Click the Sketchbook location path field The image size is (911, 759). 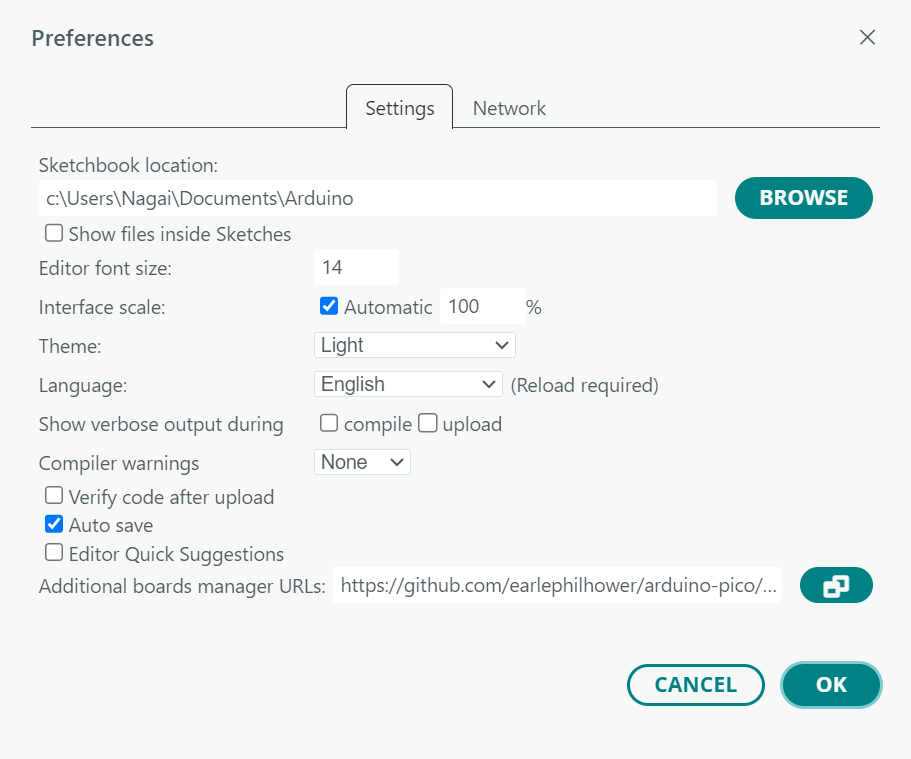[378, 198]
